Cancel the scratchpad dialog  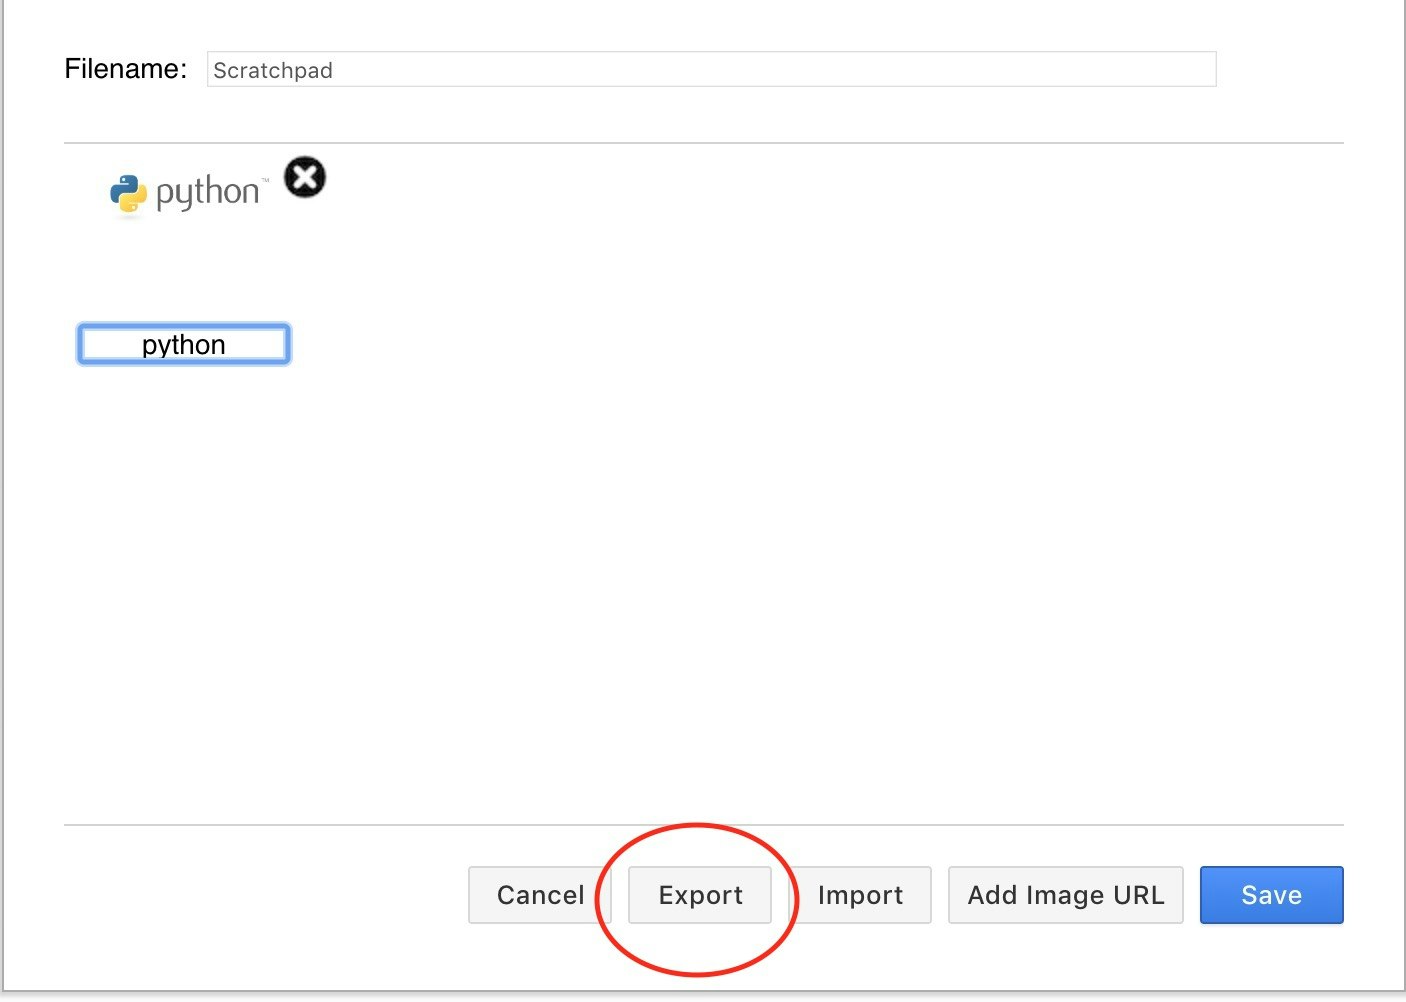coord(540,895)
